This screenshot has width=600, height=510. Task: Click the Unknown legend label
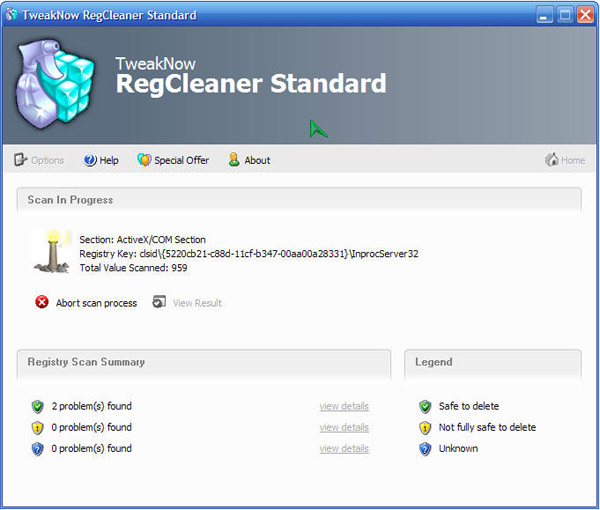click(x=458, y=448)
